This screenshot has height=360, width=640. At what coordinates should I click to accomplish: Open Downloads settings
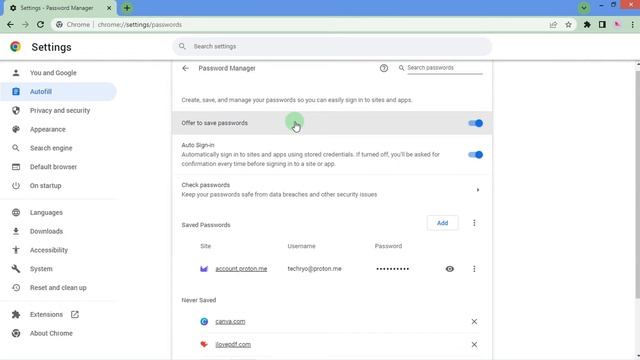[x=46, y=231]
